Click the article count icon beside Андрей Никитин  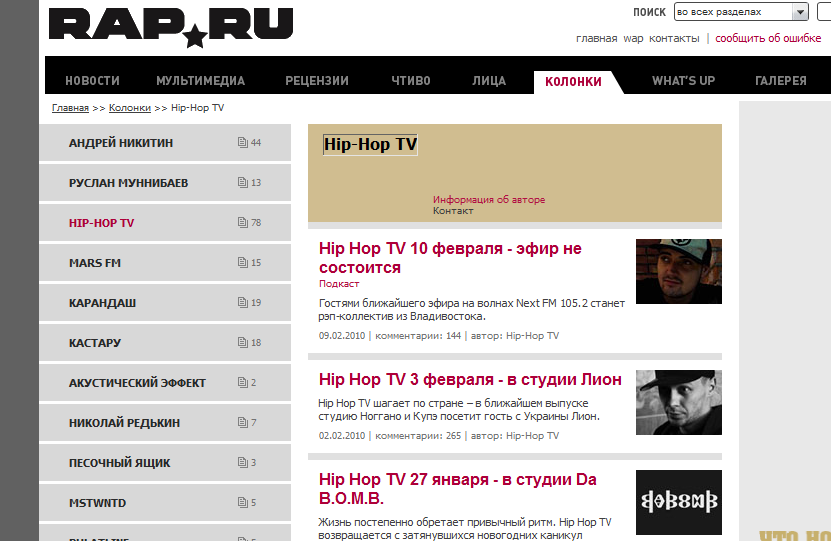(243, 142)
